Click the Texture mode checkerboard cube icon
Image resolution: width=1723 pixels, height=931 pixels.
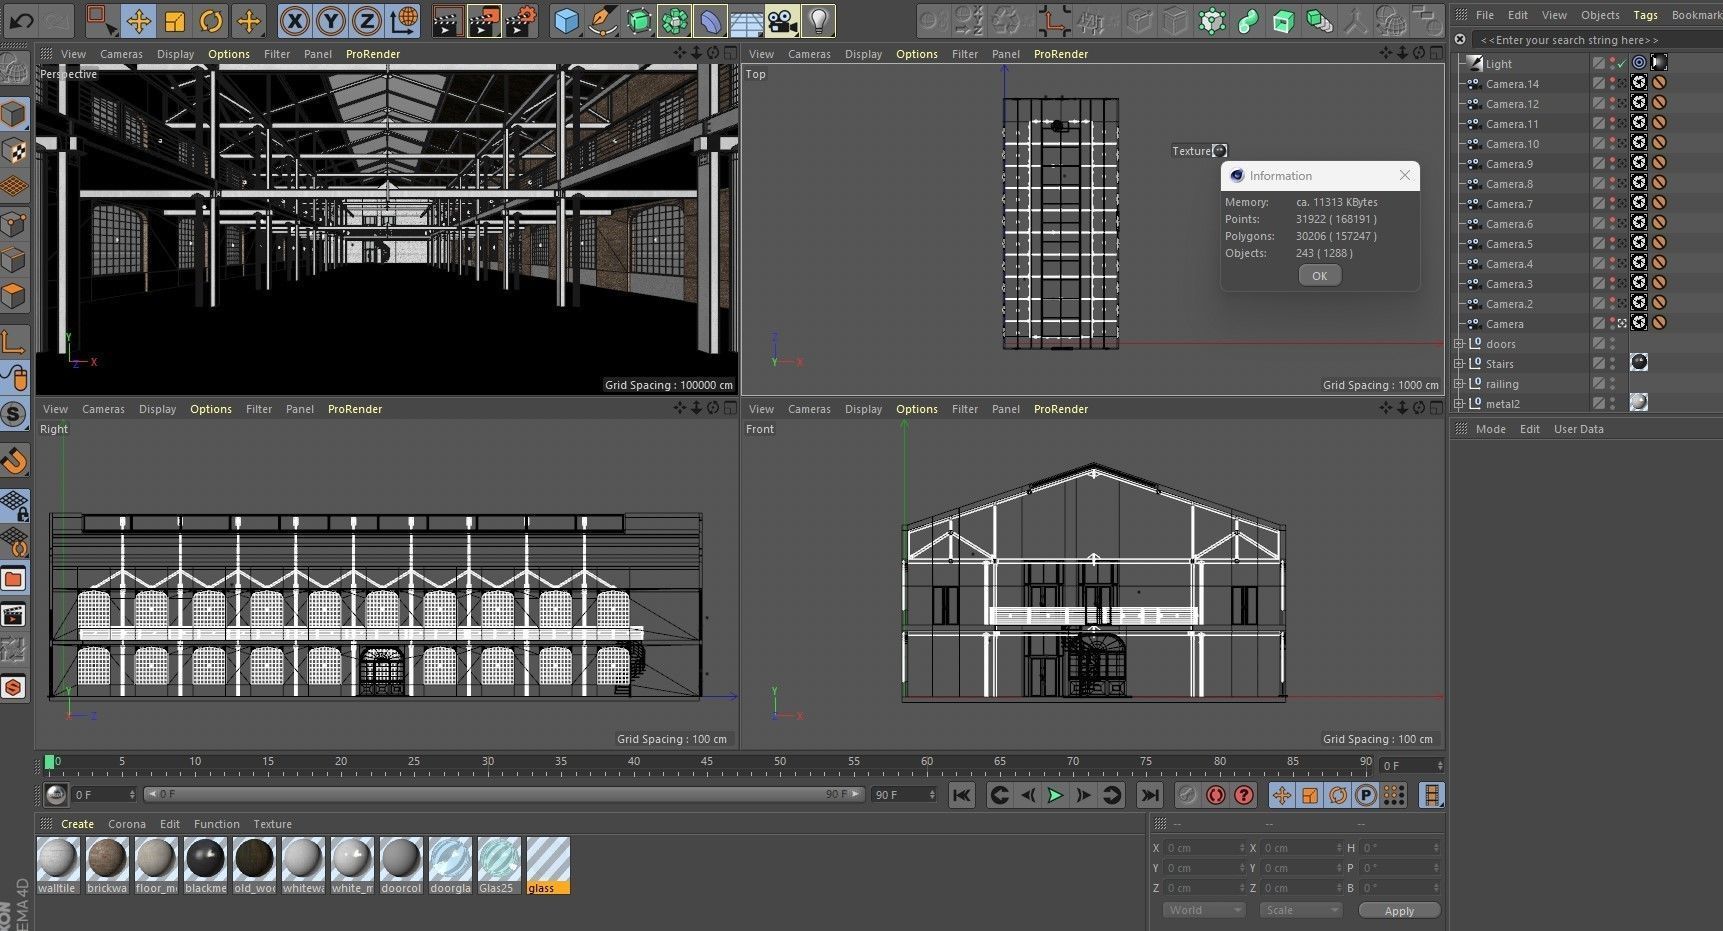(14, 151)
